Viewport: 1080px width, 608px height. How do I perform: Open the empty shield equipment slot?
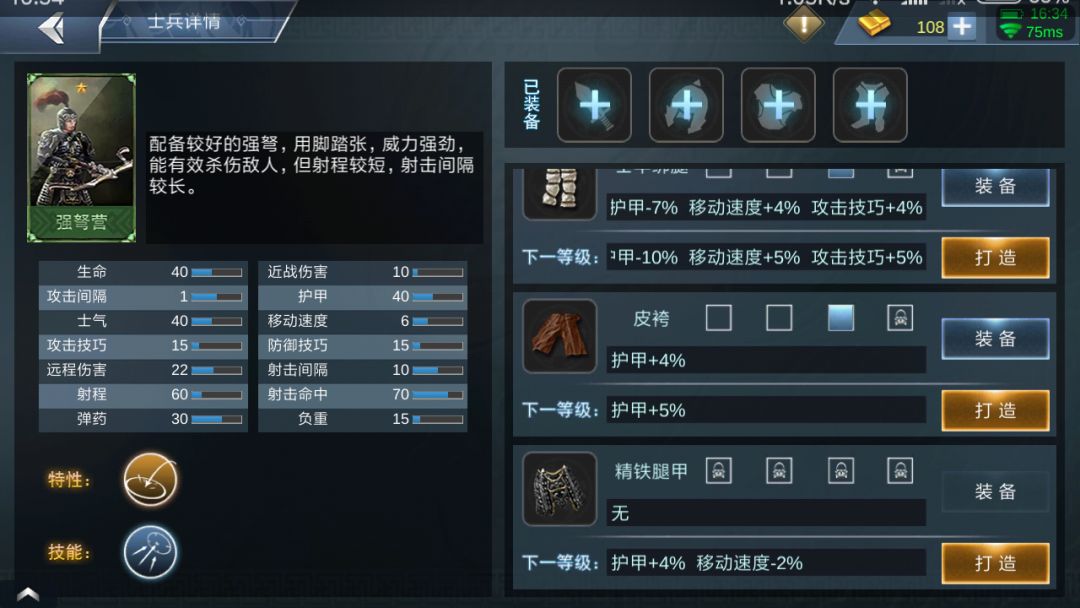(778, 105)
